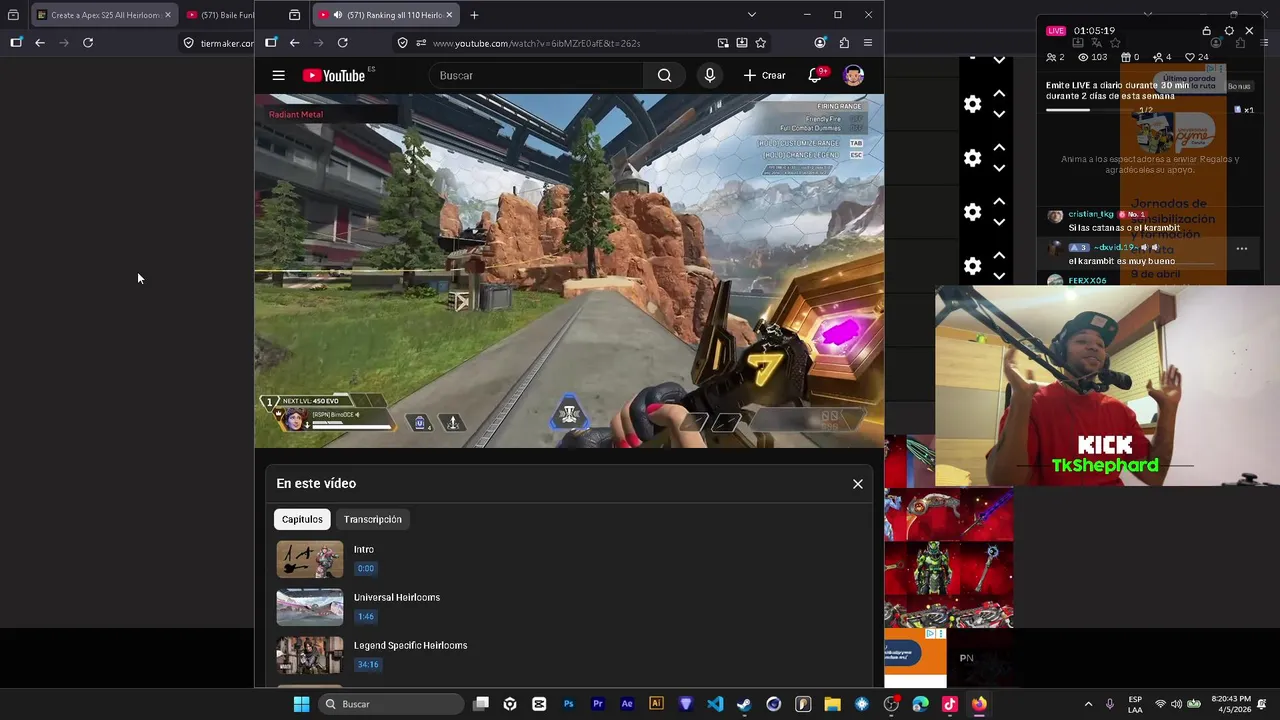1280x720 pixels.
Task: Open the Intro chapter thumbnail
Action: click(x=310, y=560)
